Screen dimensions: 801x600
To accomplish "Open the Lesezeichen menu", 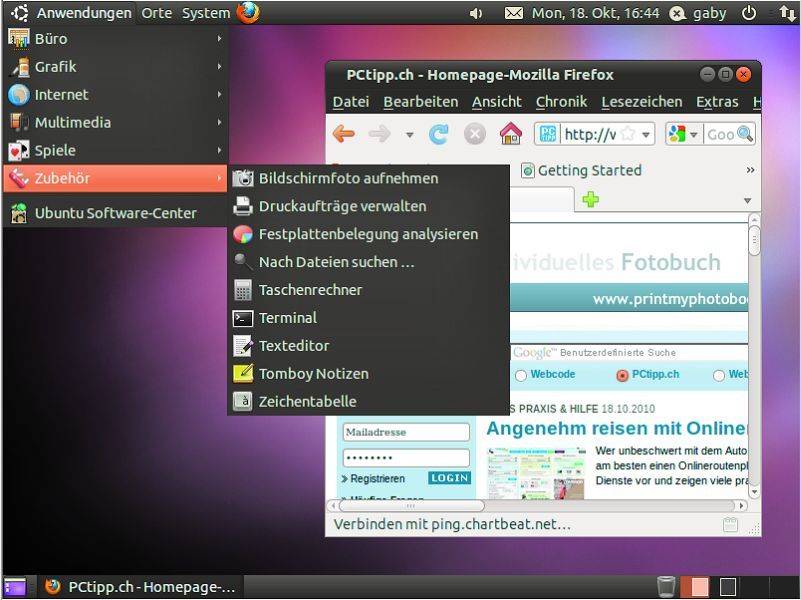I will point(642,102).
